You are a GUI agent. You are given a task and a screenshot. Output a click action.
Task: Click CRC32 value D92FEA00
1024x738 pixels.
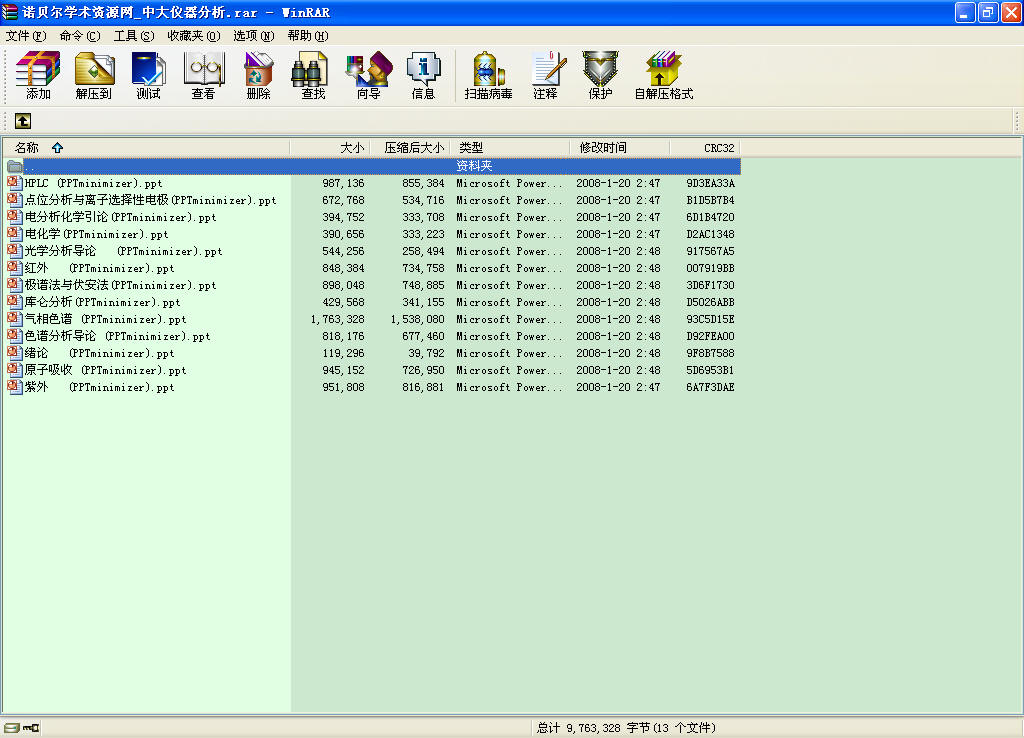[x=710, y=336]
